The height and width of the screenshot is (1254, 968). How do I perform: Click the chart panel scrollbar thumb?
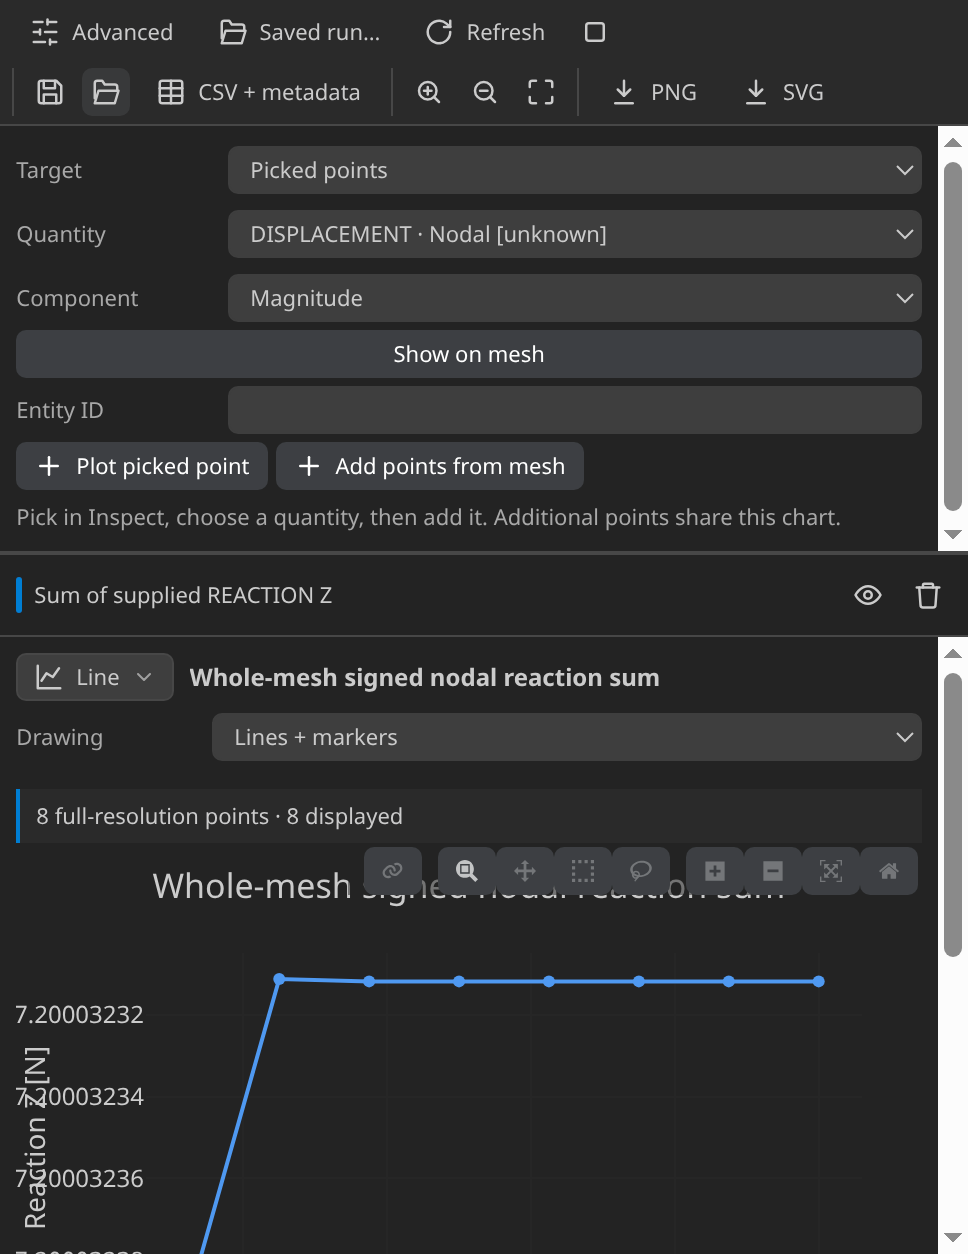pyautogui.click(x=953, y=815)
